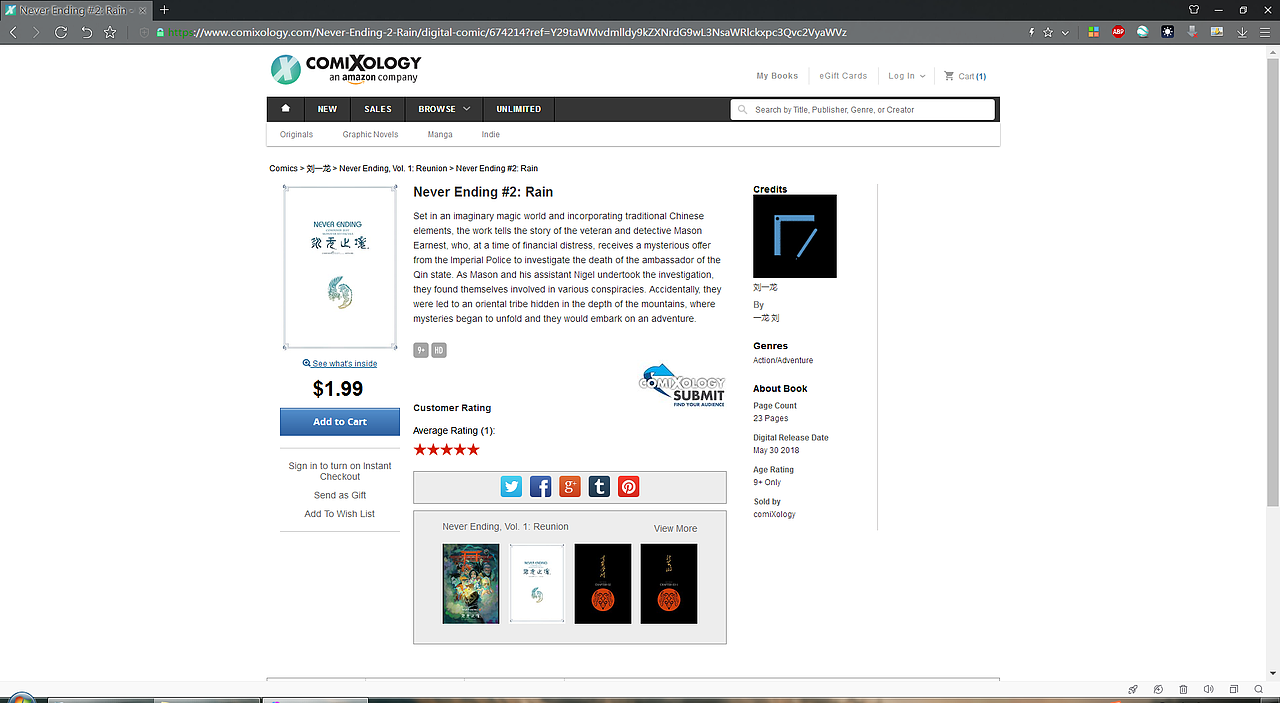Image resolution: width=1280 pixels, height=703 pixels.
Task: Click the search input field
Action: pyautogui.click(x=863, y=110)
